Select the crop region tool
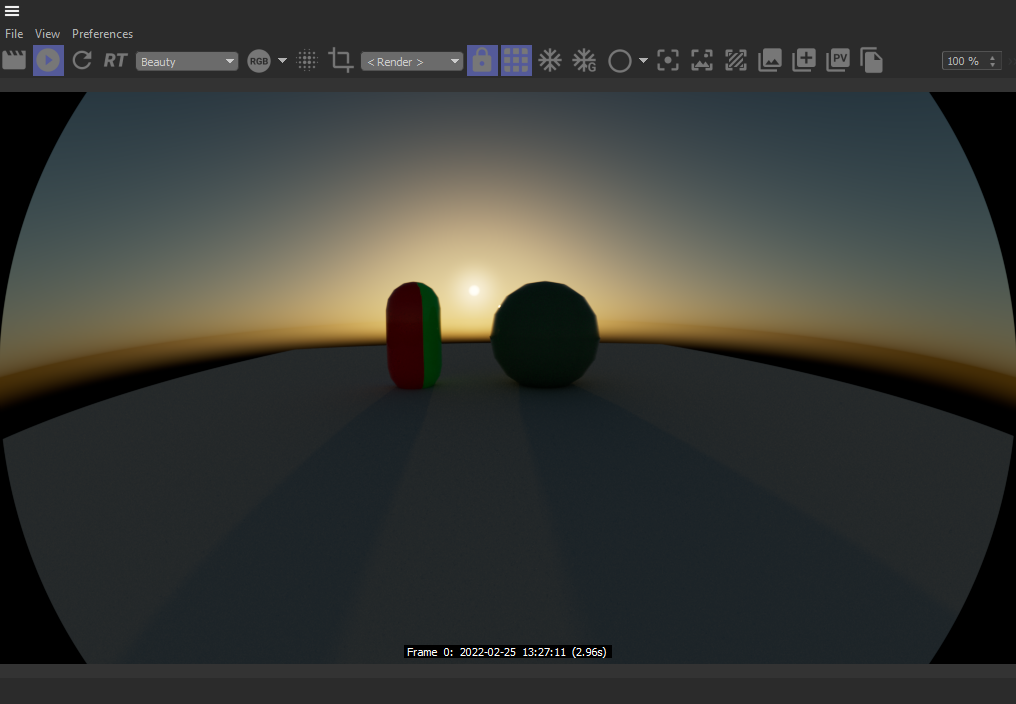 click(341, 61)
